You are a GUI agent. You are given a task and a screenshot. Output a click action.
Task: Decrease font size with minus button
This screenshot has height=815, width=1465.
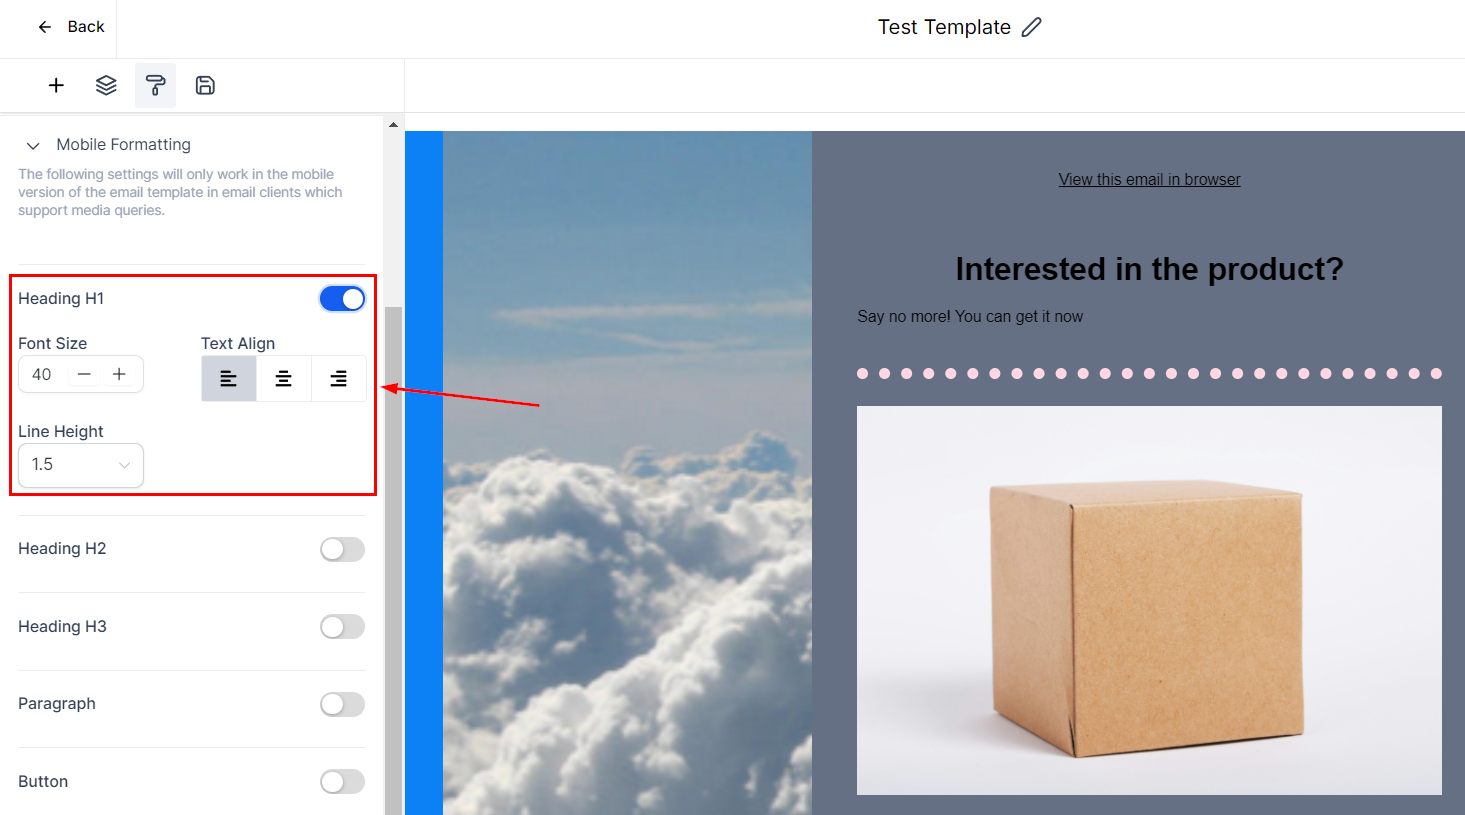point(85,374)
